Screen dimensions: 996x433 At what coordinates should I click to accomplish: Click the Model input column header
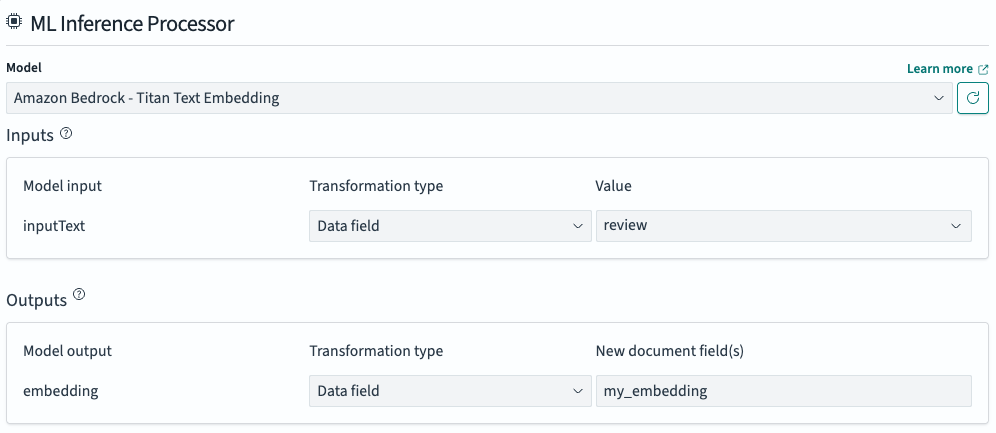pyautogui.click(x=62, y=186)
